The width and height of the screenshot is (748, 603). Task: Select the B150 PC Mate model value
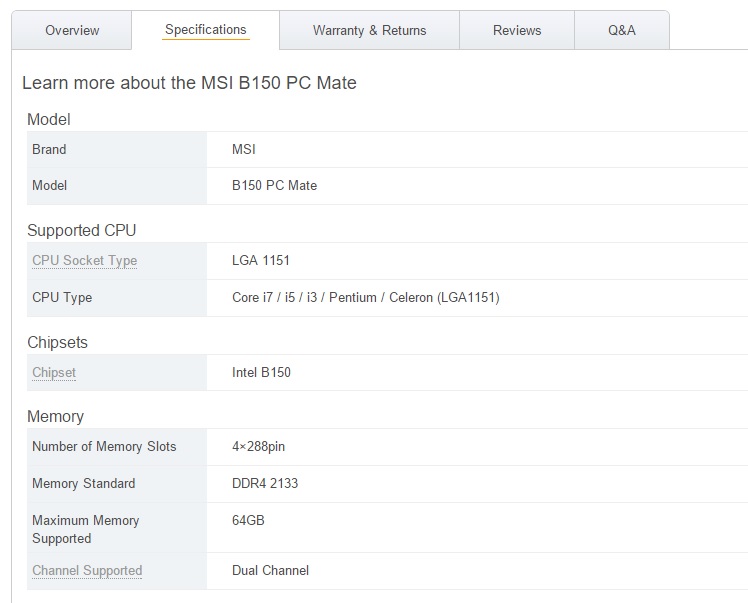(274, 186)
